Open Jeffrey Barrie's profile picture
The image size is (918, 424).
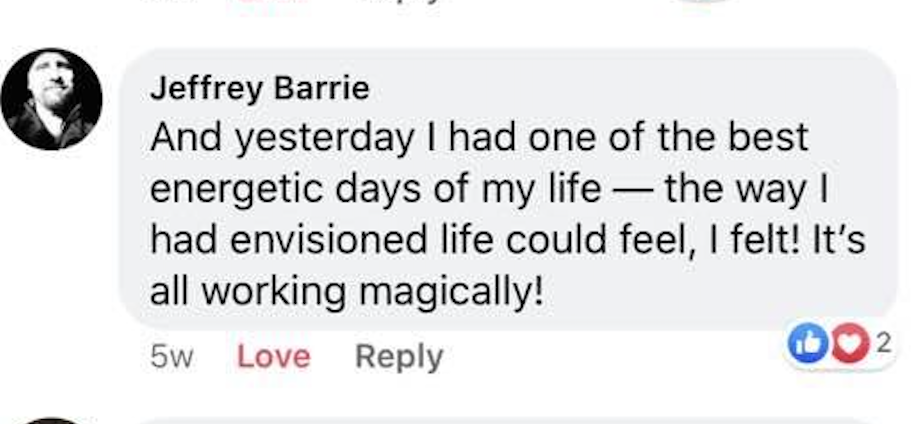pos(51,99)
